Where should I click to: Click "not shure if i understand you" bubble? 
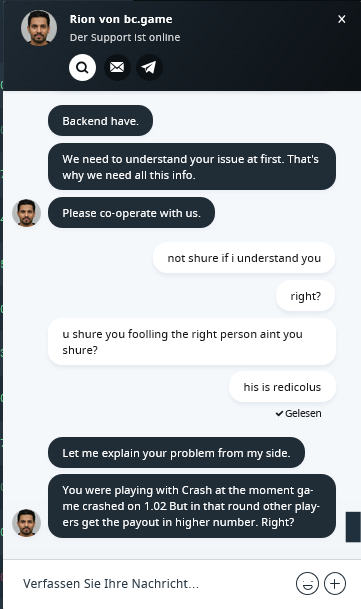[x=244, y=258]
